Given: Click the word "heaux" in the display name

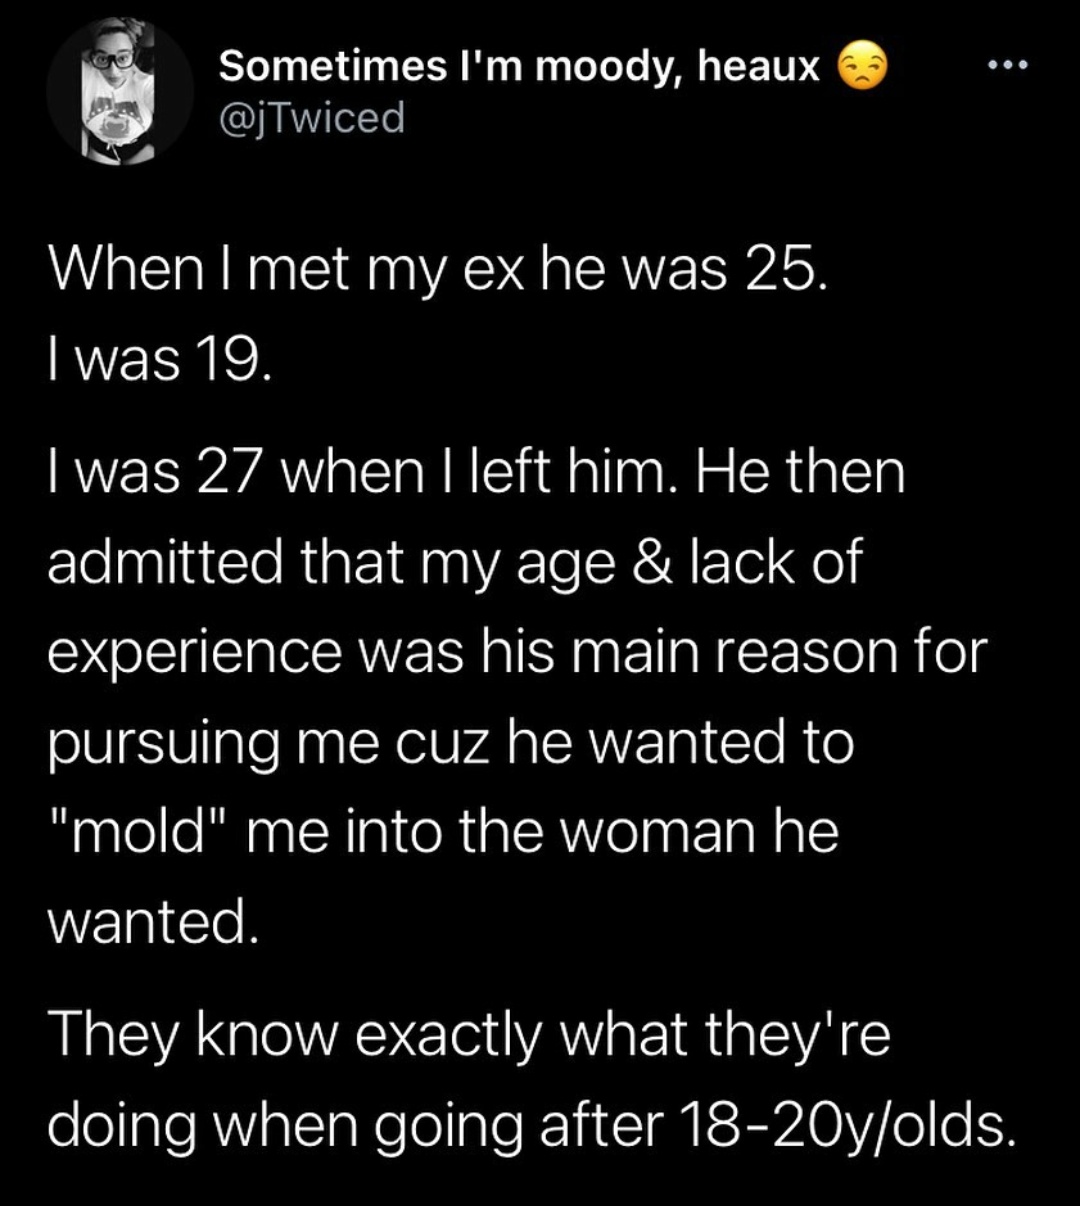Looking at the screenshot, I should point(760,69).
